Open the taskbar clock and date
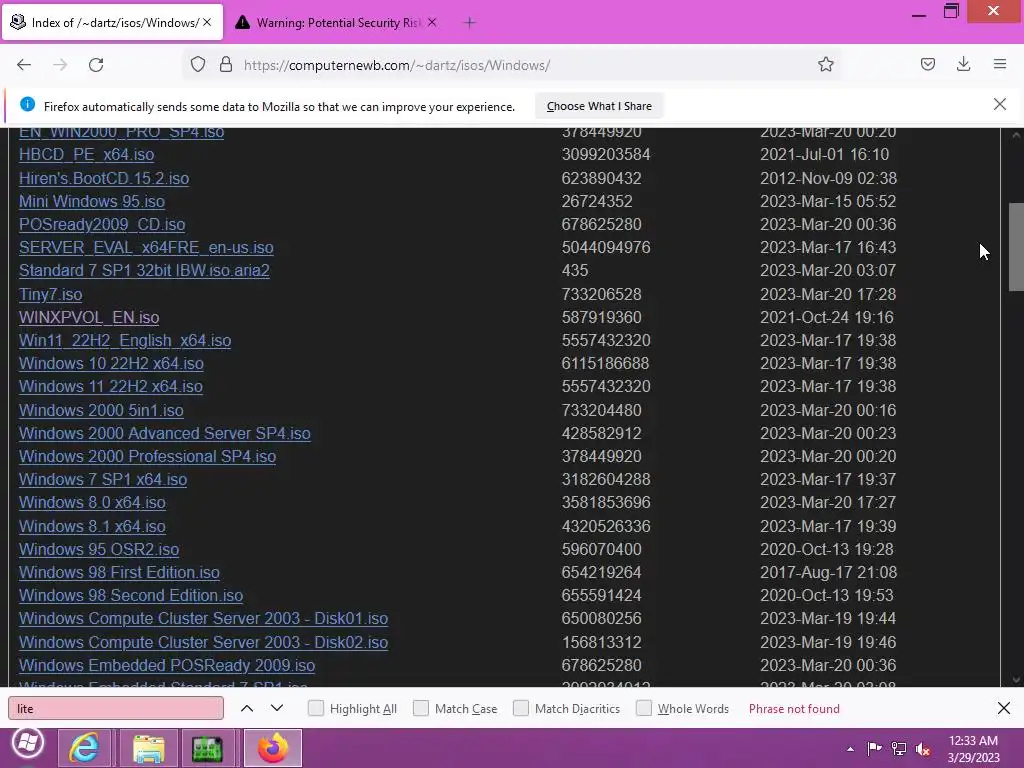This screenshot has width=1024, height=768. click(973, 749)
